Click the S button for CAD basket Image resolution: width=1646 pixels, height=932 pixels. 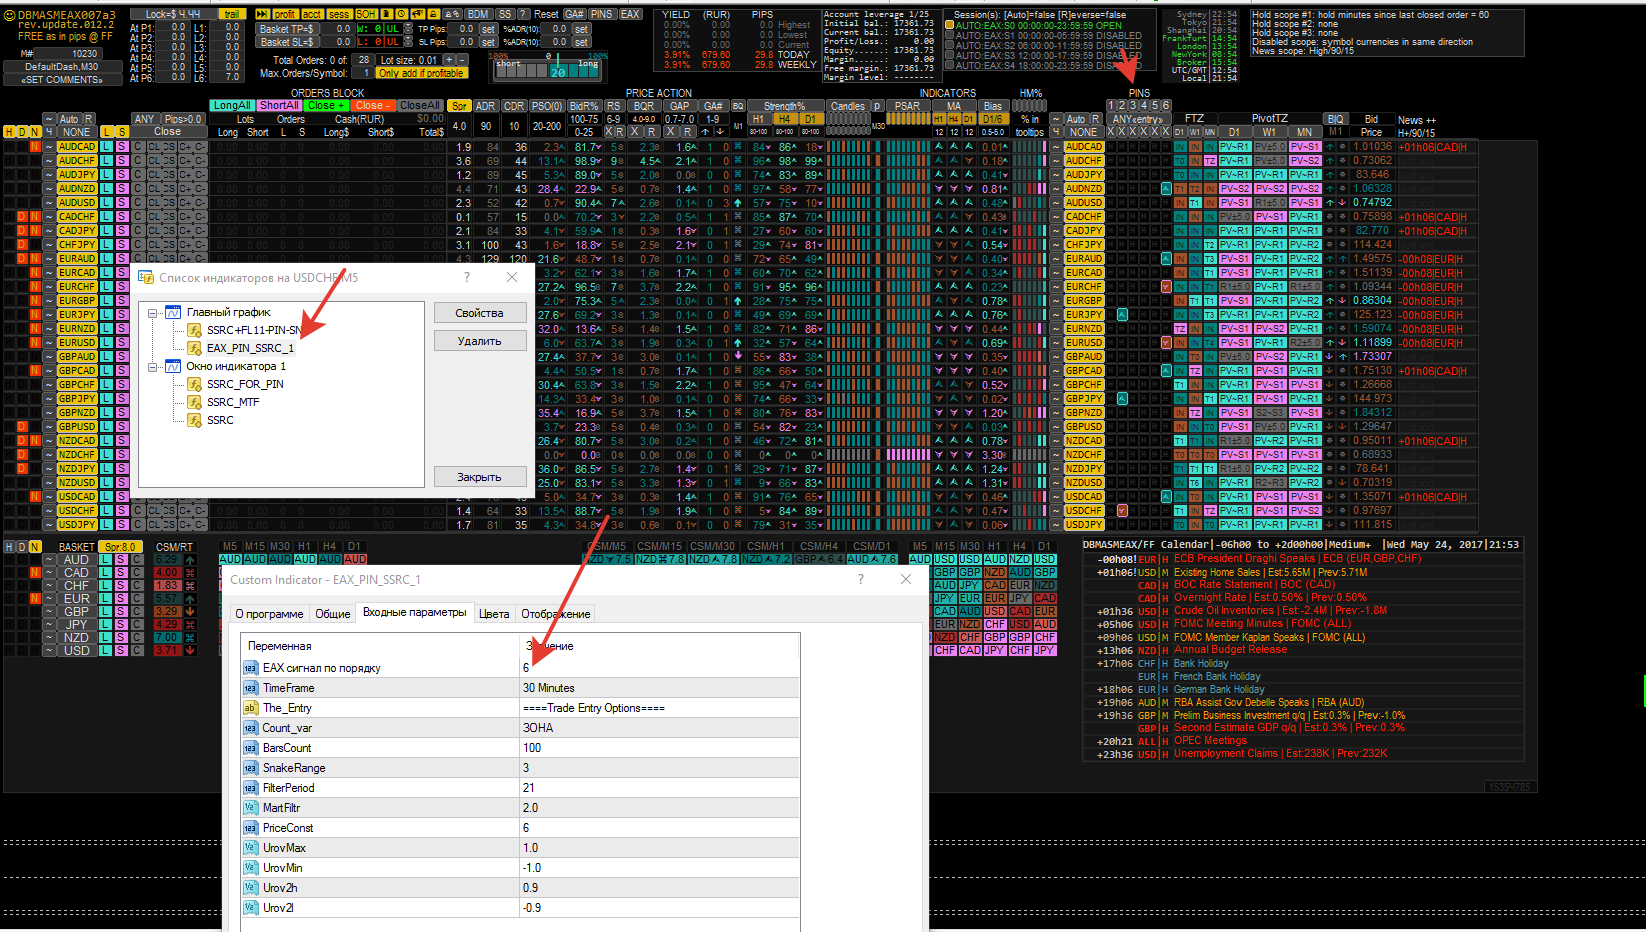tap(121, 573)
